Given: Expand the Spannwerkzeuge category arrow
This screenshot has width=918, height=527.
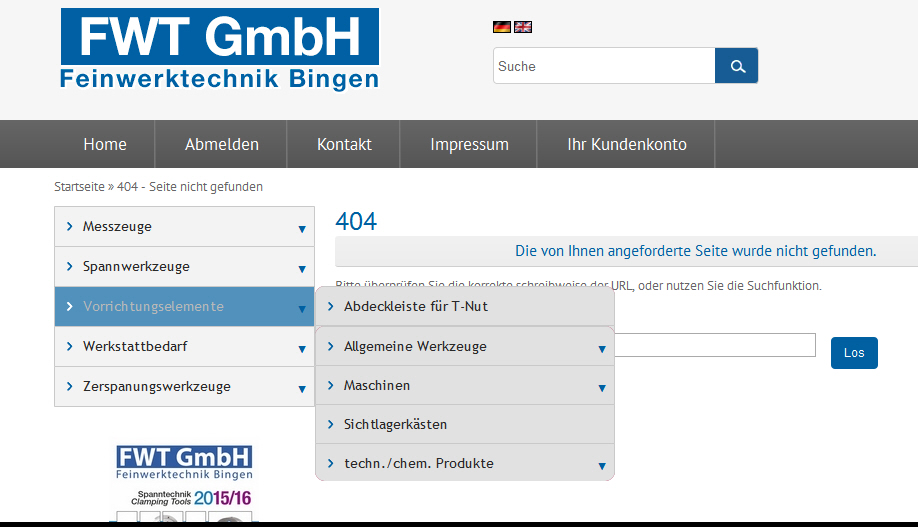Looking at the screenshot, I should [x=301, y=269].
